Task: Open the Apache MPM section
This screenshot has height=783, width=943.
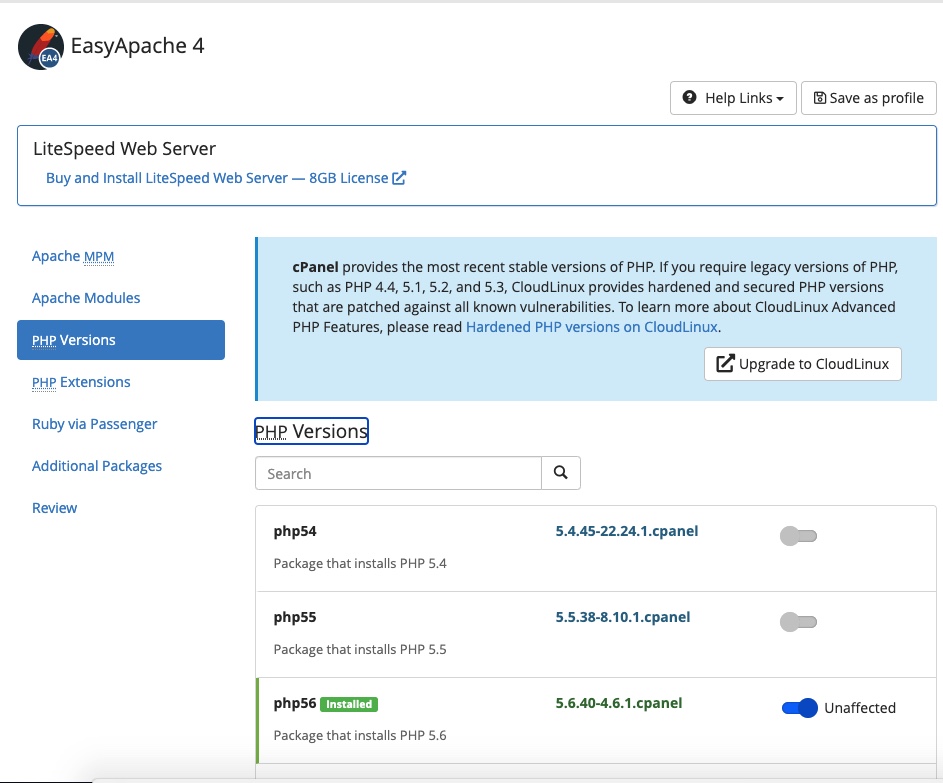Action: click(73, 256)
